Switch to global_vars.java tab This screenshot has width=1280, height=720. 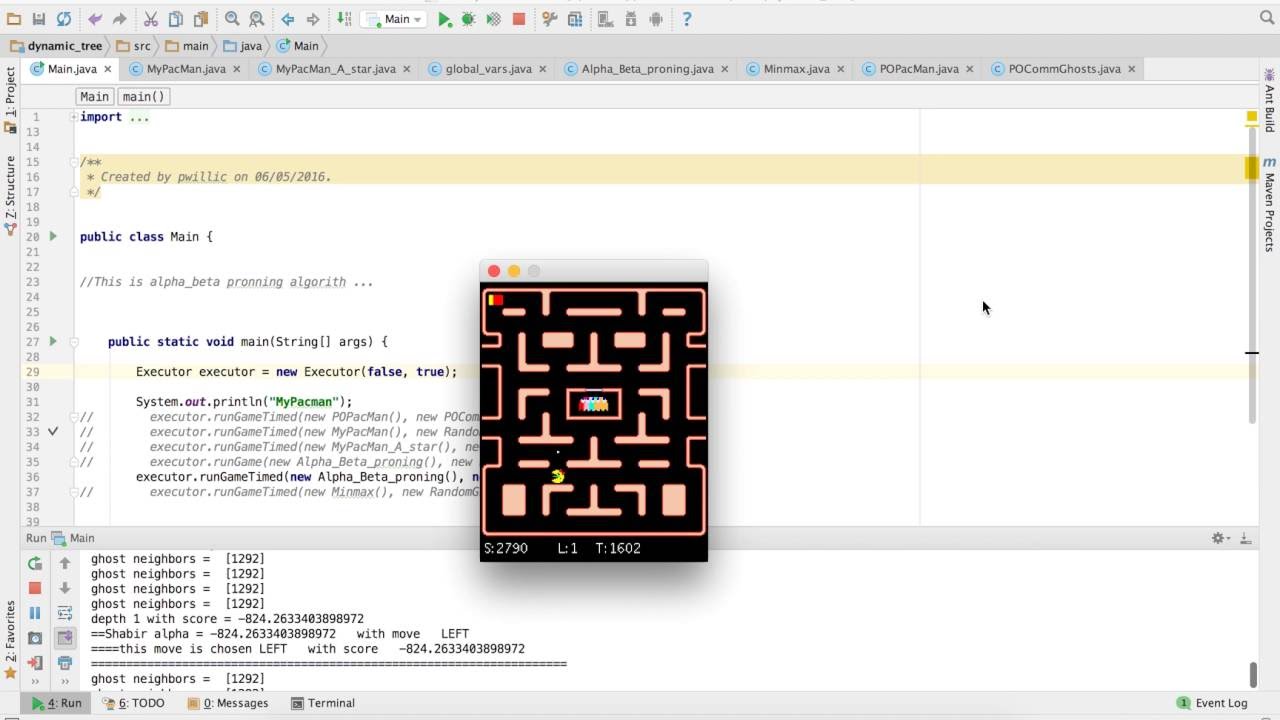488,69
